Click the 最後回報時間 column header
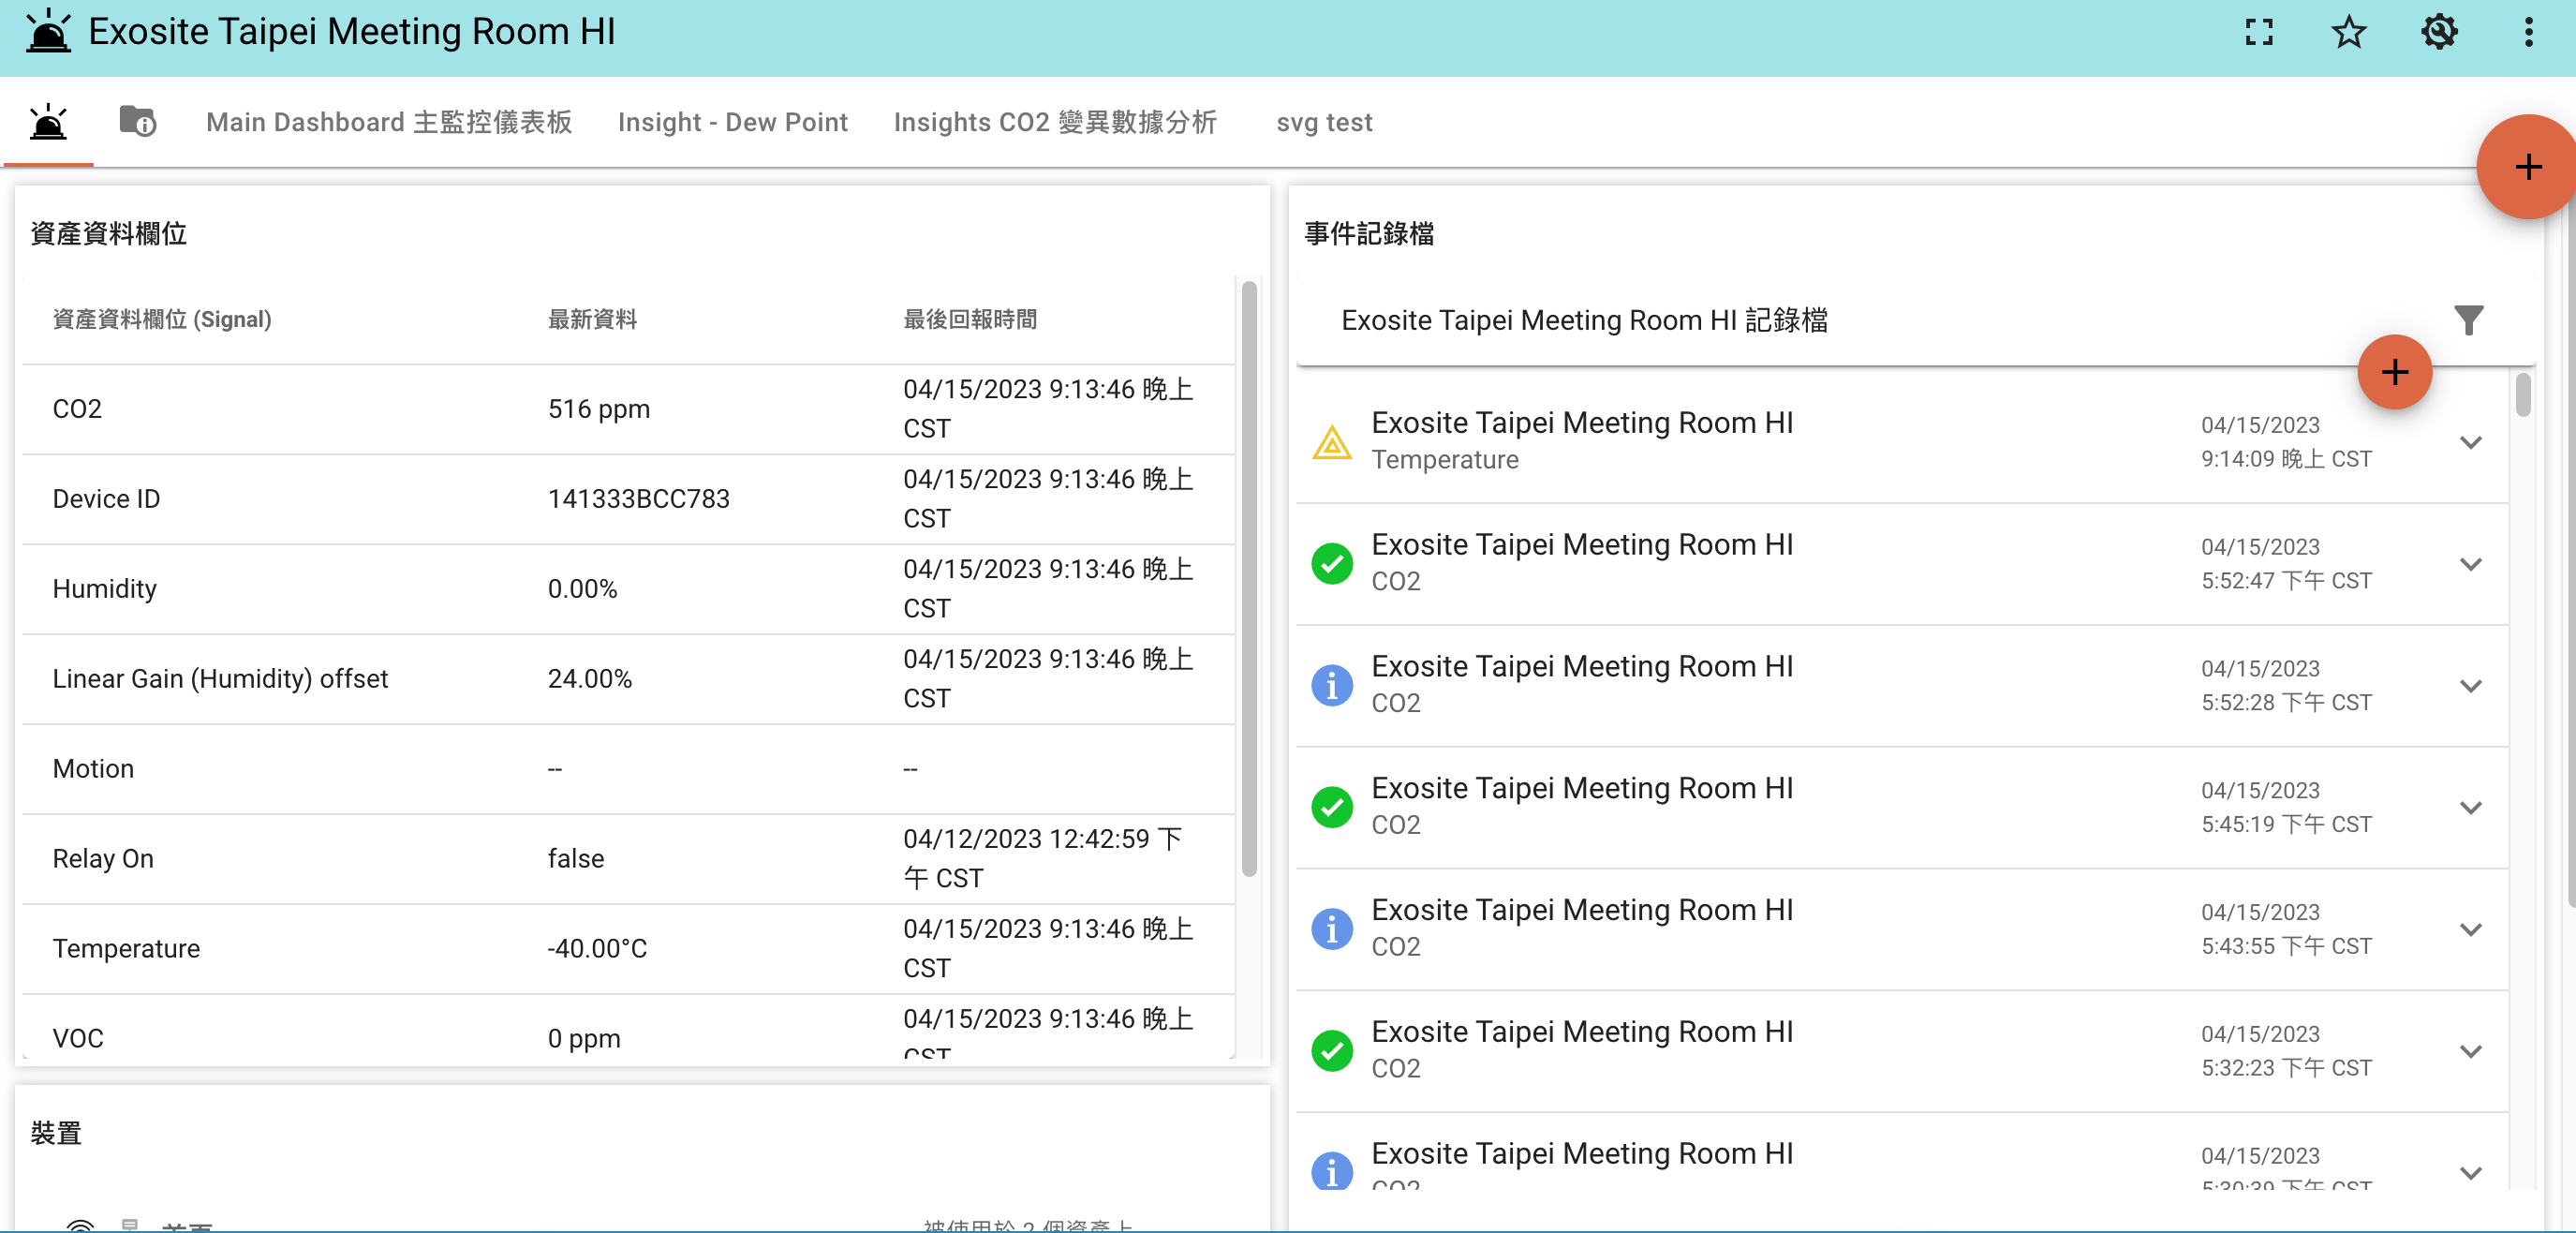 pyautogui.click(x=970, y=319)
